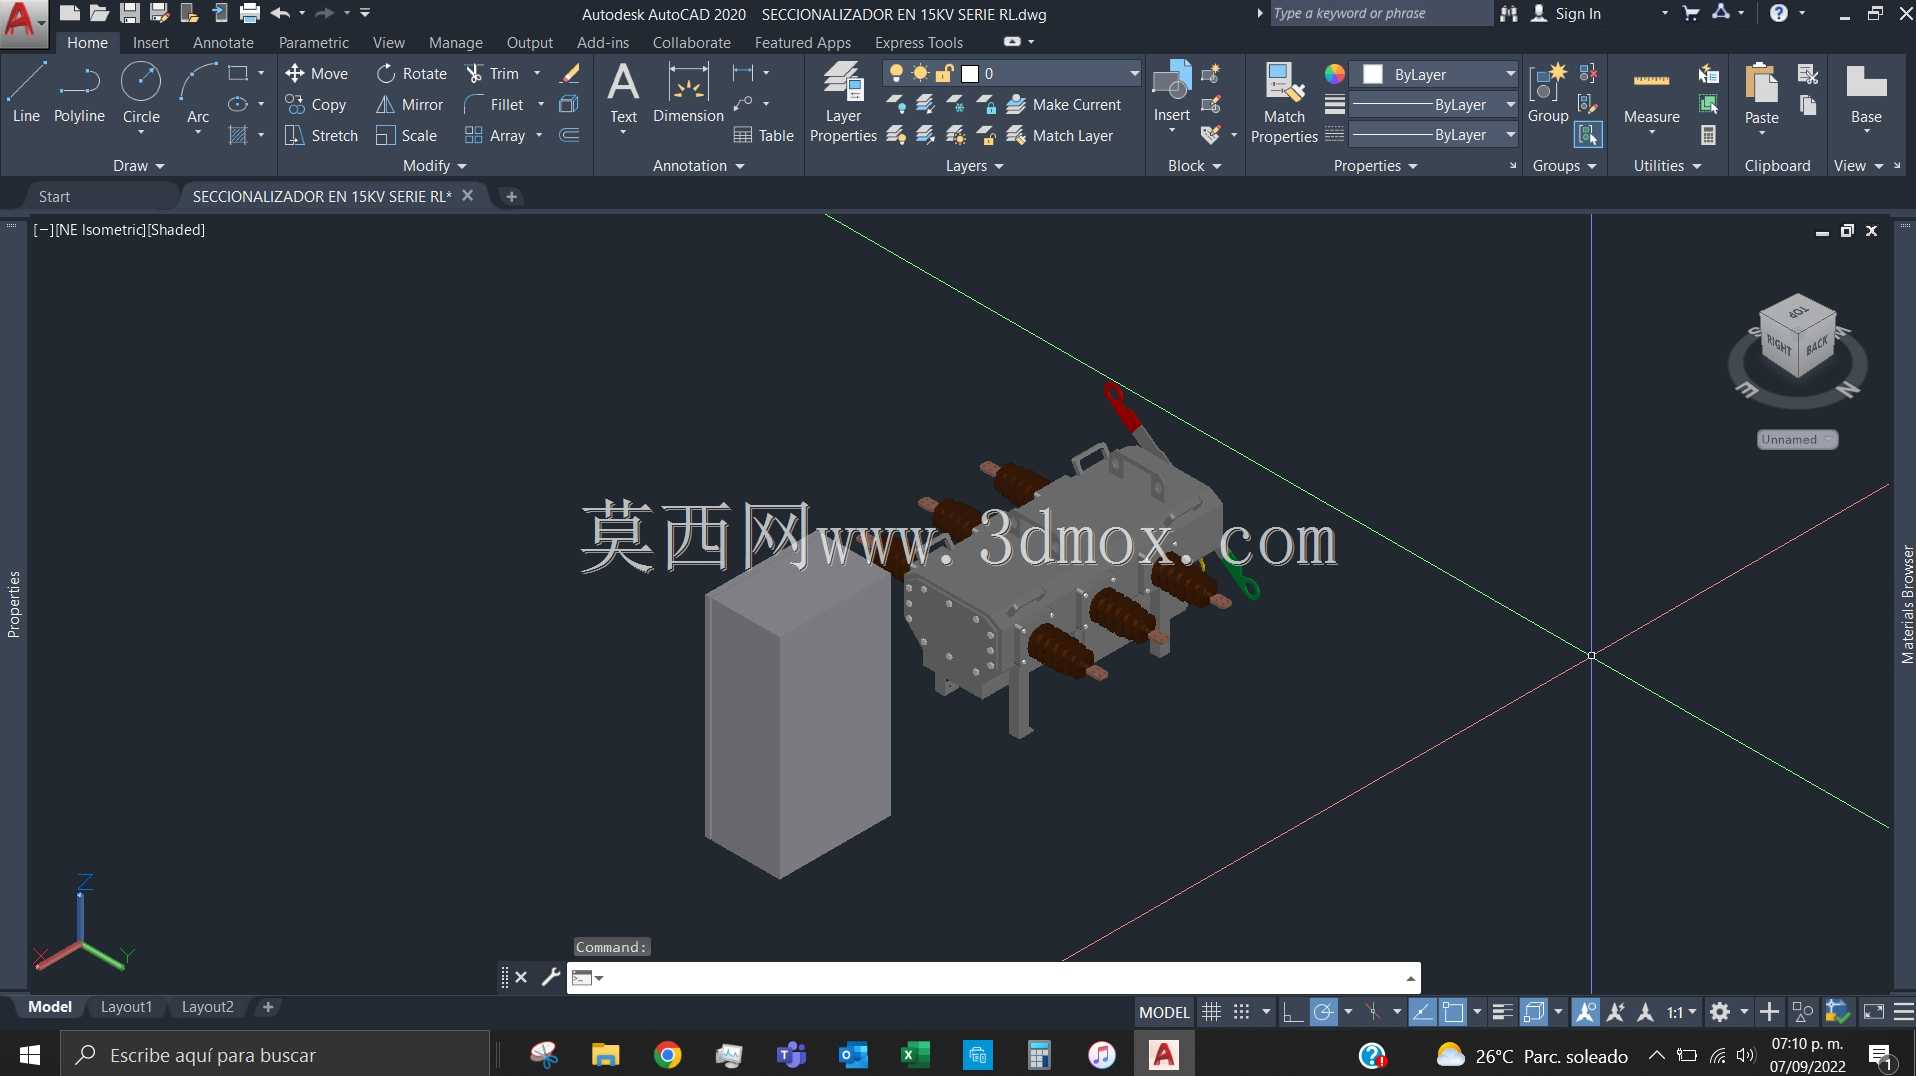The height and width of the screenshot is (1076, 1916).
Task: Expand the Draw panel
Action: coord(138,166)
